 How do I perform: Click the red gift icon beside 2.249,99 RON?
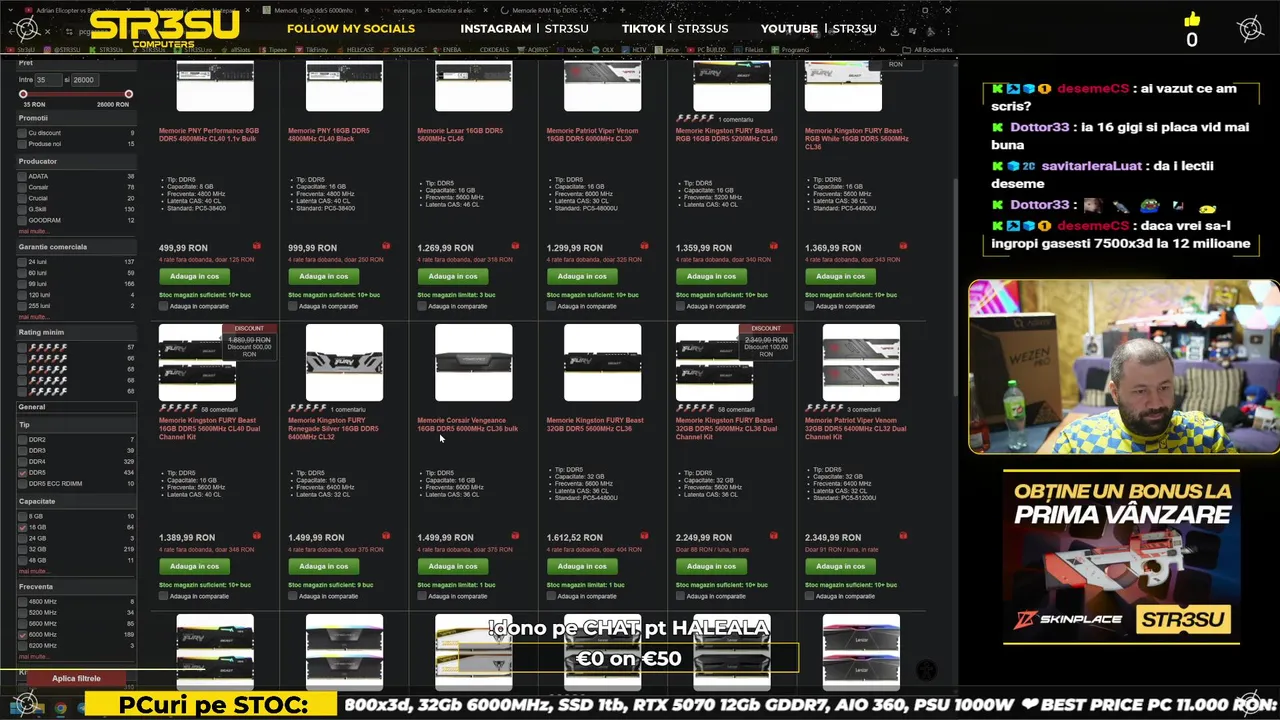(773, 536)
